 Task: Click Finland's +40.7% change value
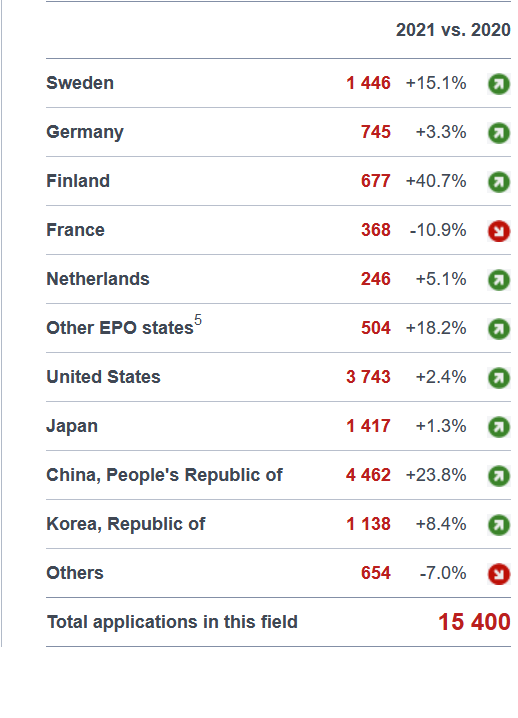click(436, 181)
